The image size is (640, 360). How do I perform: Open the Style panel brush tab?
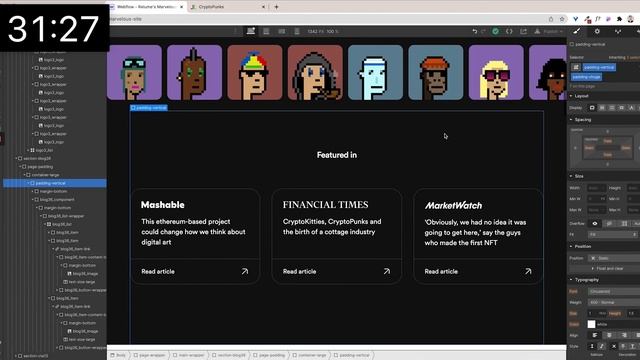pos(577,31)
